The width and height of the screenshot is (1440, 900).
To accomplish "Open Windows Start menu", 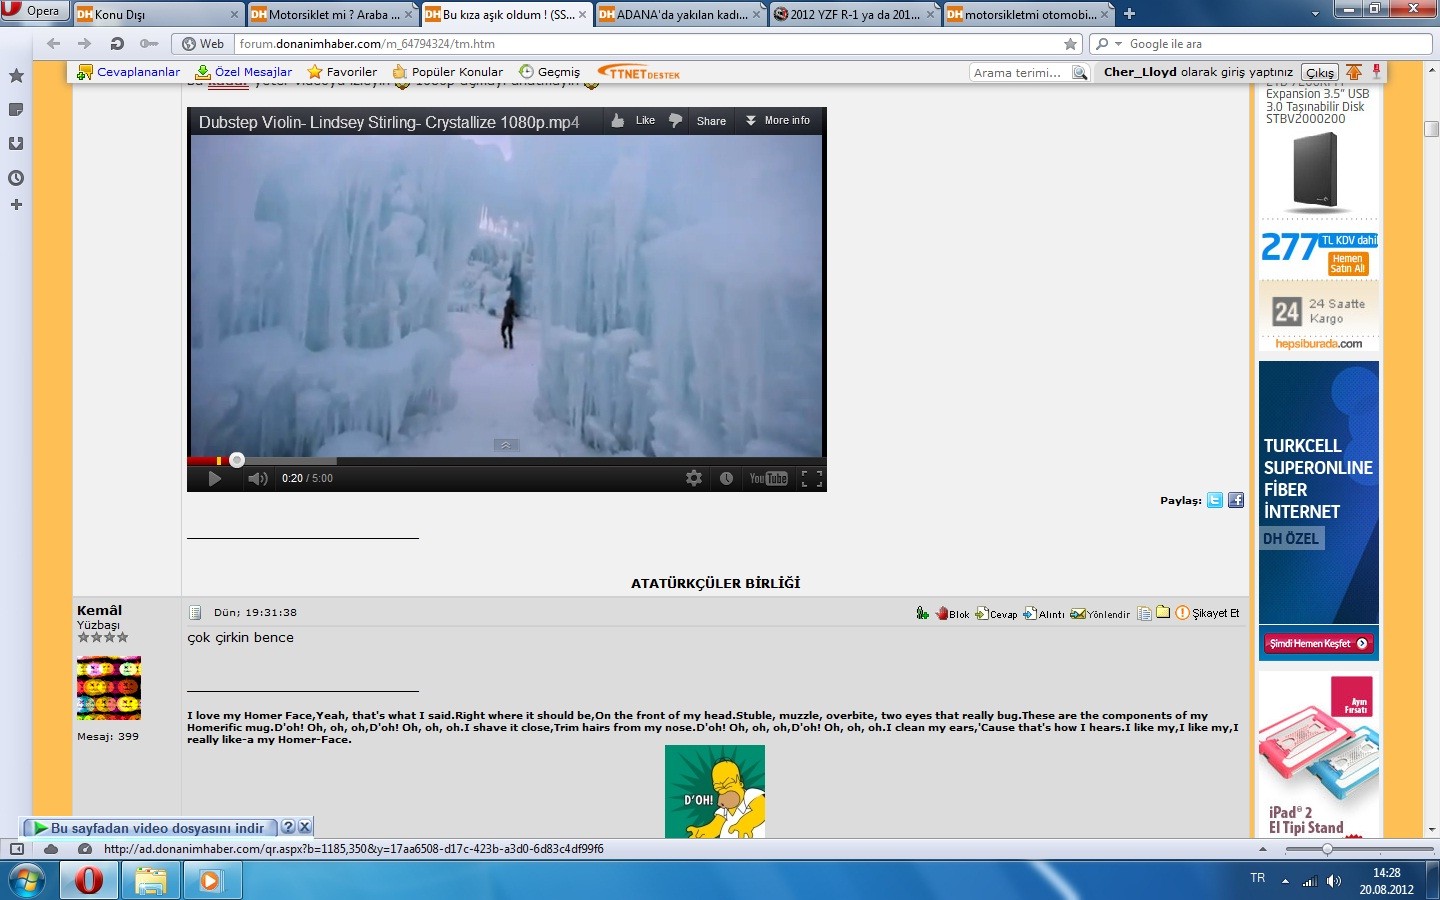I will pos(27,880).
